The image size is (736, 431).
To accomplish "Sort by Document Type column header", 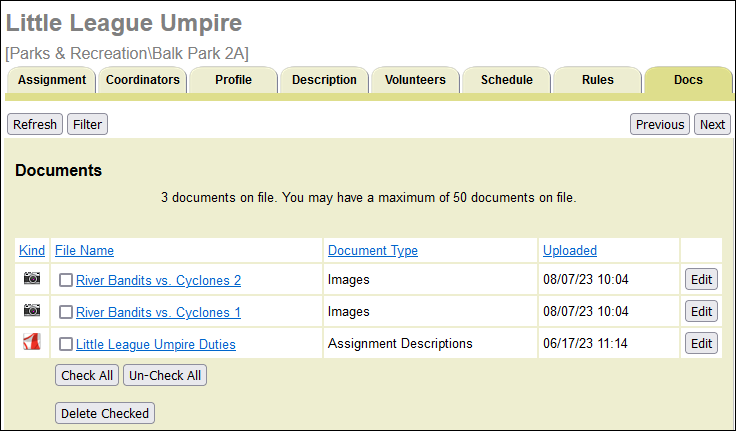I will [372, 250].
